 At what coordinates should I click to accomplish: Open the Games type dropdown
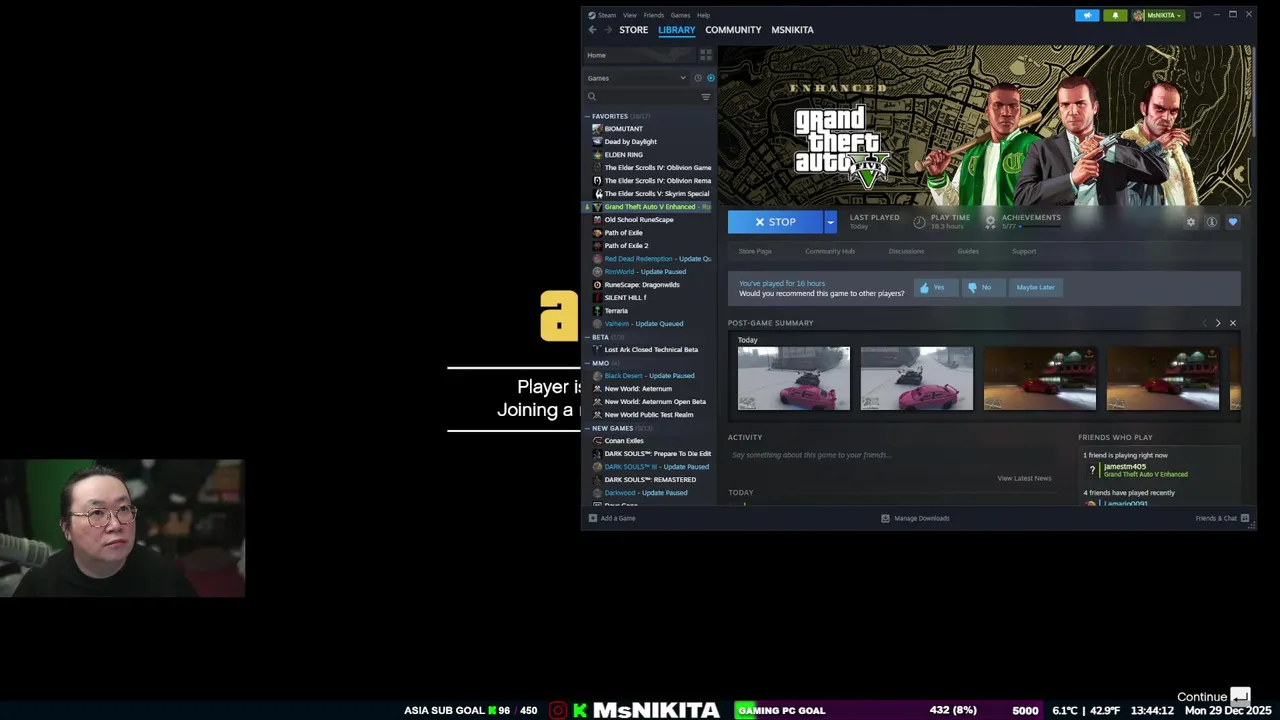638,78
